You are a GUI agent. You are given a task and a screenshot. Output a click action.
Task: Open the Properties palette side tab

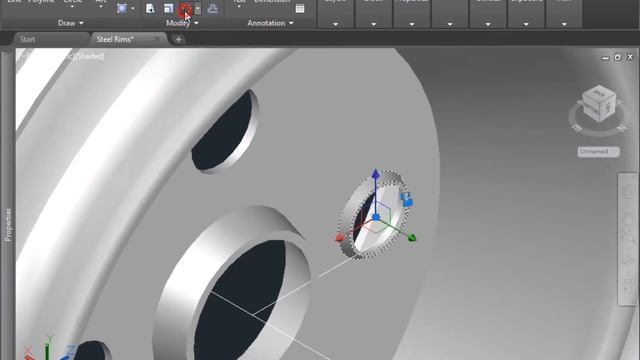click(8, 224)
